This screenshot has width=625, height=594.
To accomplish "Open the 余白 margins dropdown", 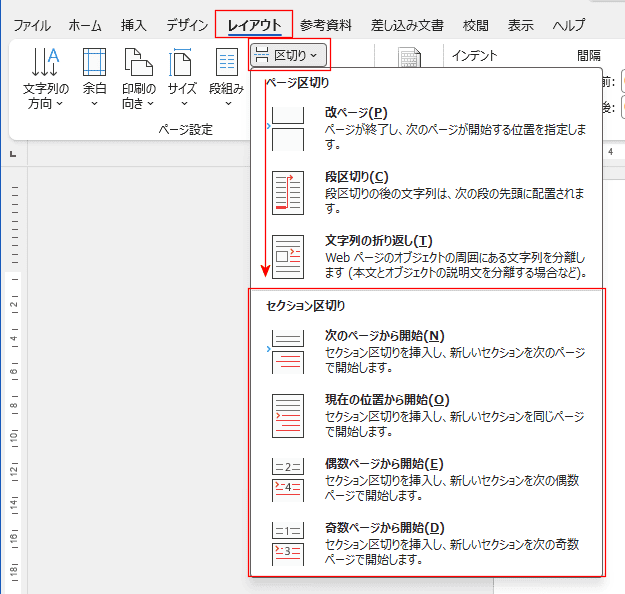I will coord(94,78).
